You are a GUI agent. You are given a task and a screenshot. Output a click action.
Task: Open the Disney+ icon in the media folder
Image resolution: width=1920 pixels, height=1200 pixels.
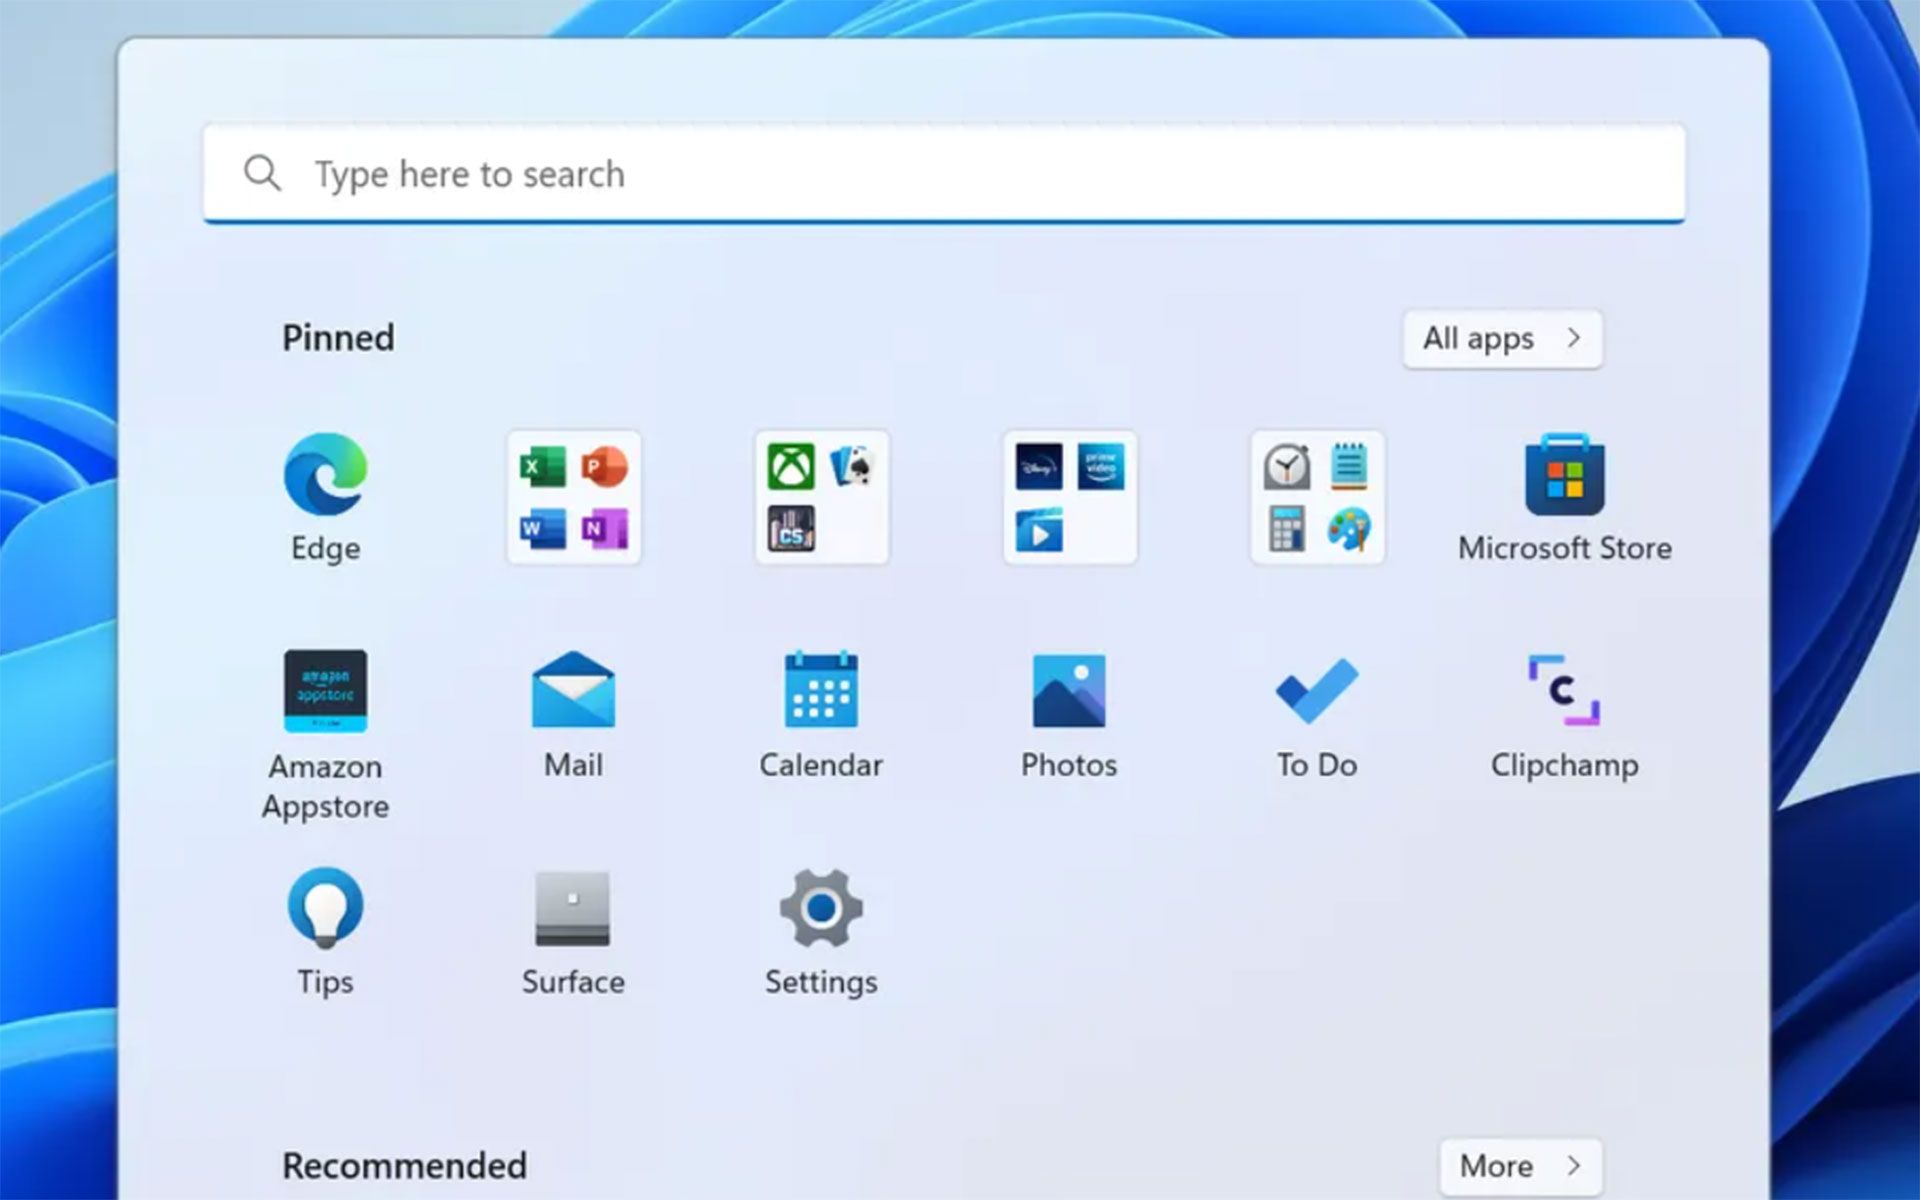pyautogui.click(x=1039, y=467)
